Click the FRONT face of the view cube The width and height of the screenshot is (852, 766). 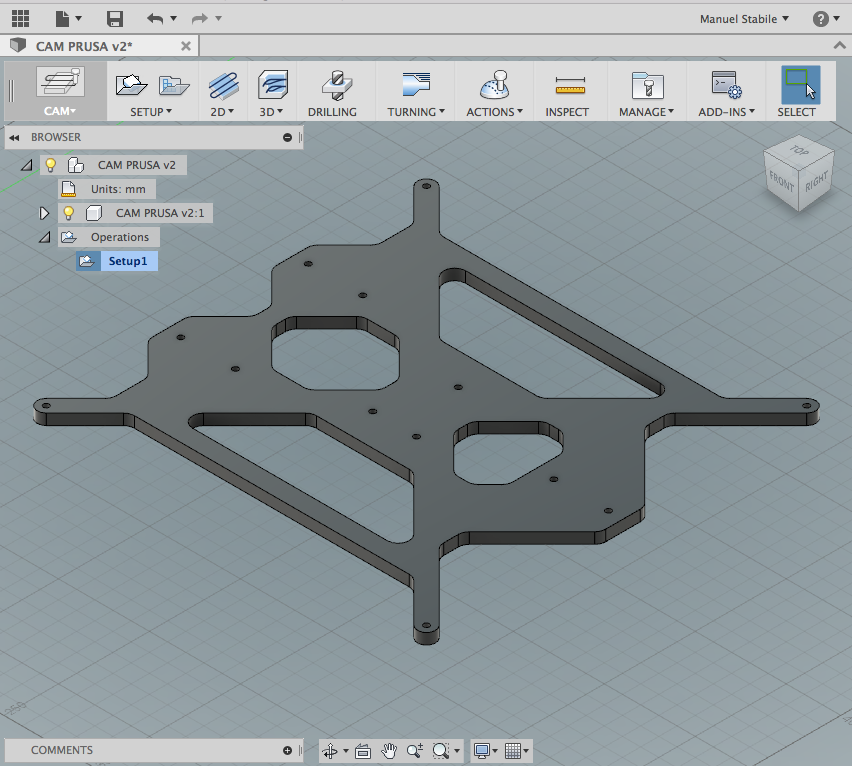pyautogui.click(x=781, y=181)
